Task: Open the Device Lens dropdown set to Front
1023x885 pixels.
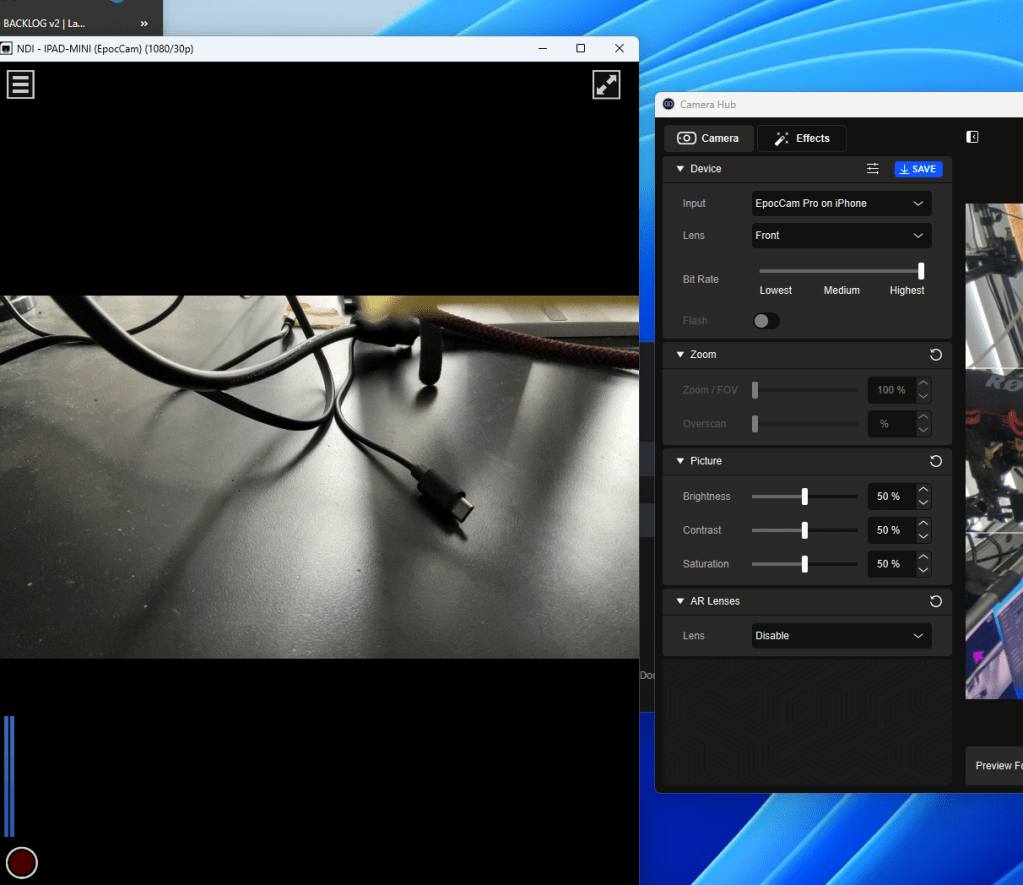Action: coord(841,236)
